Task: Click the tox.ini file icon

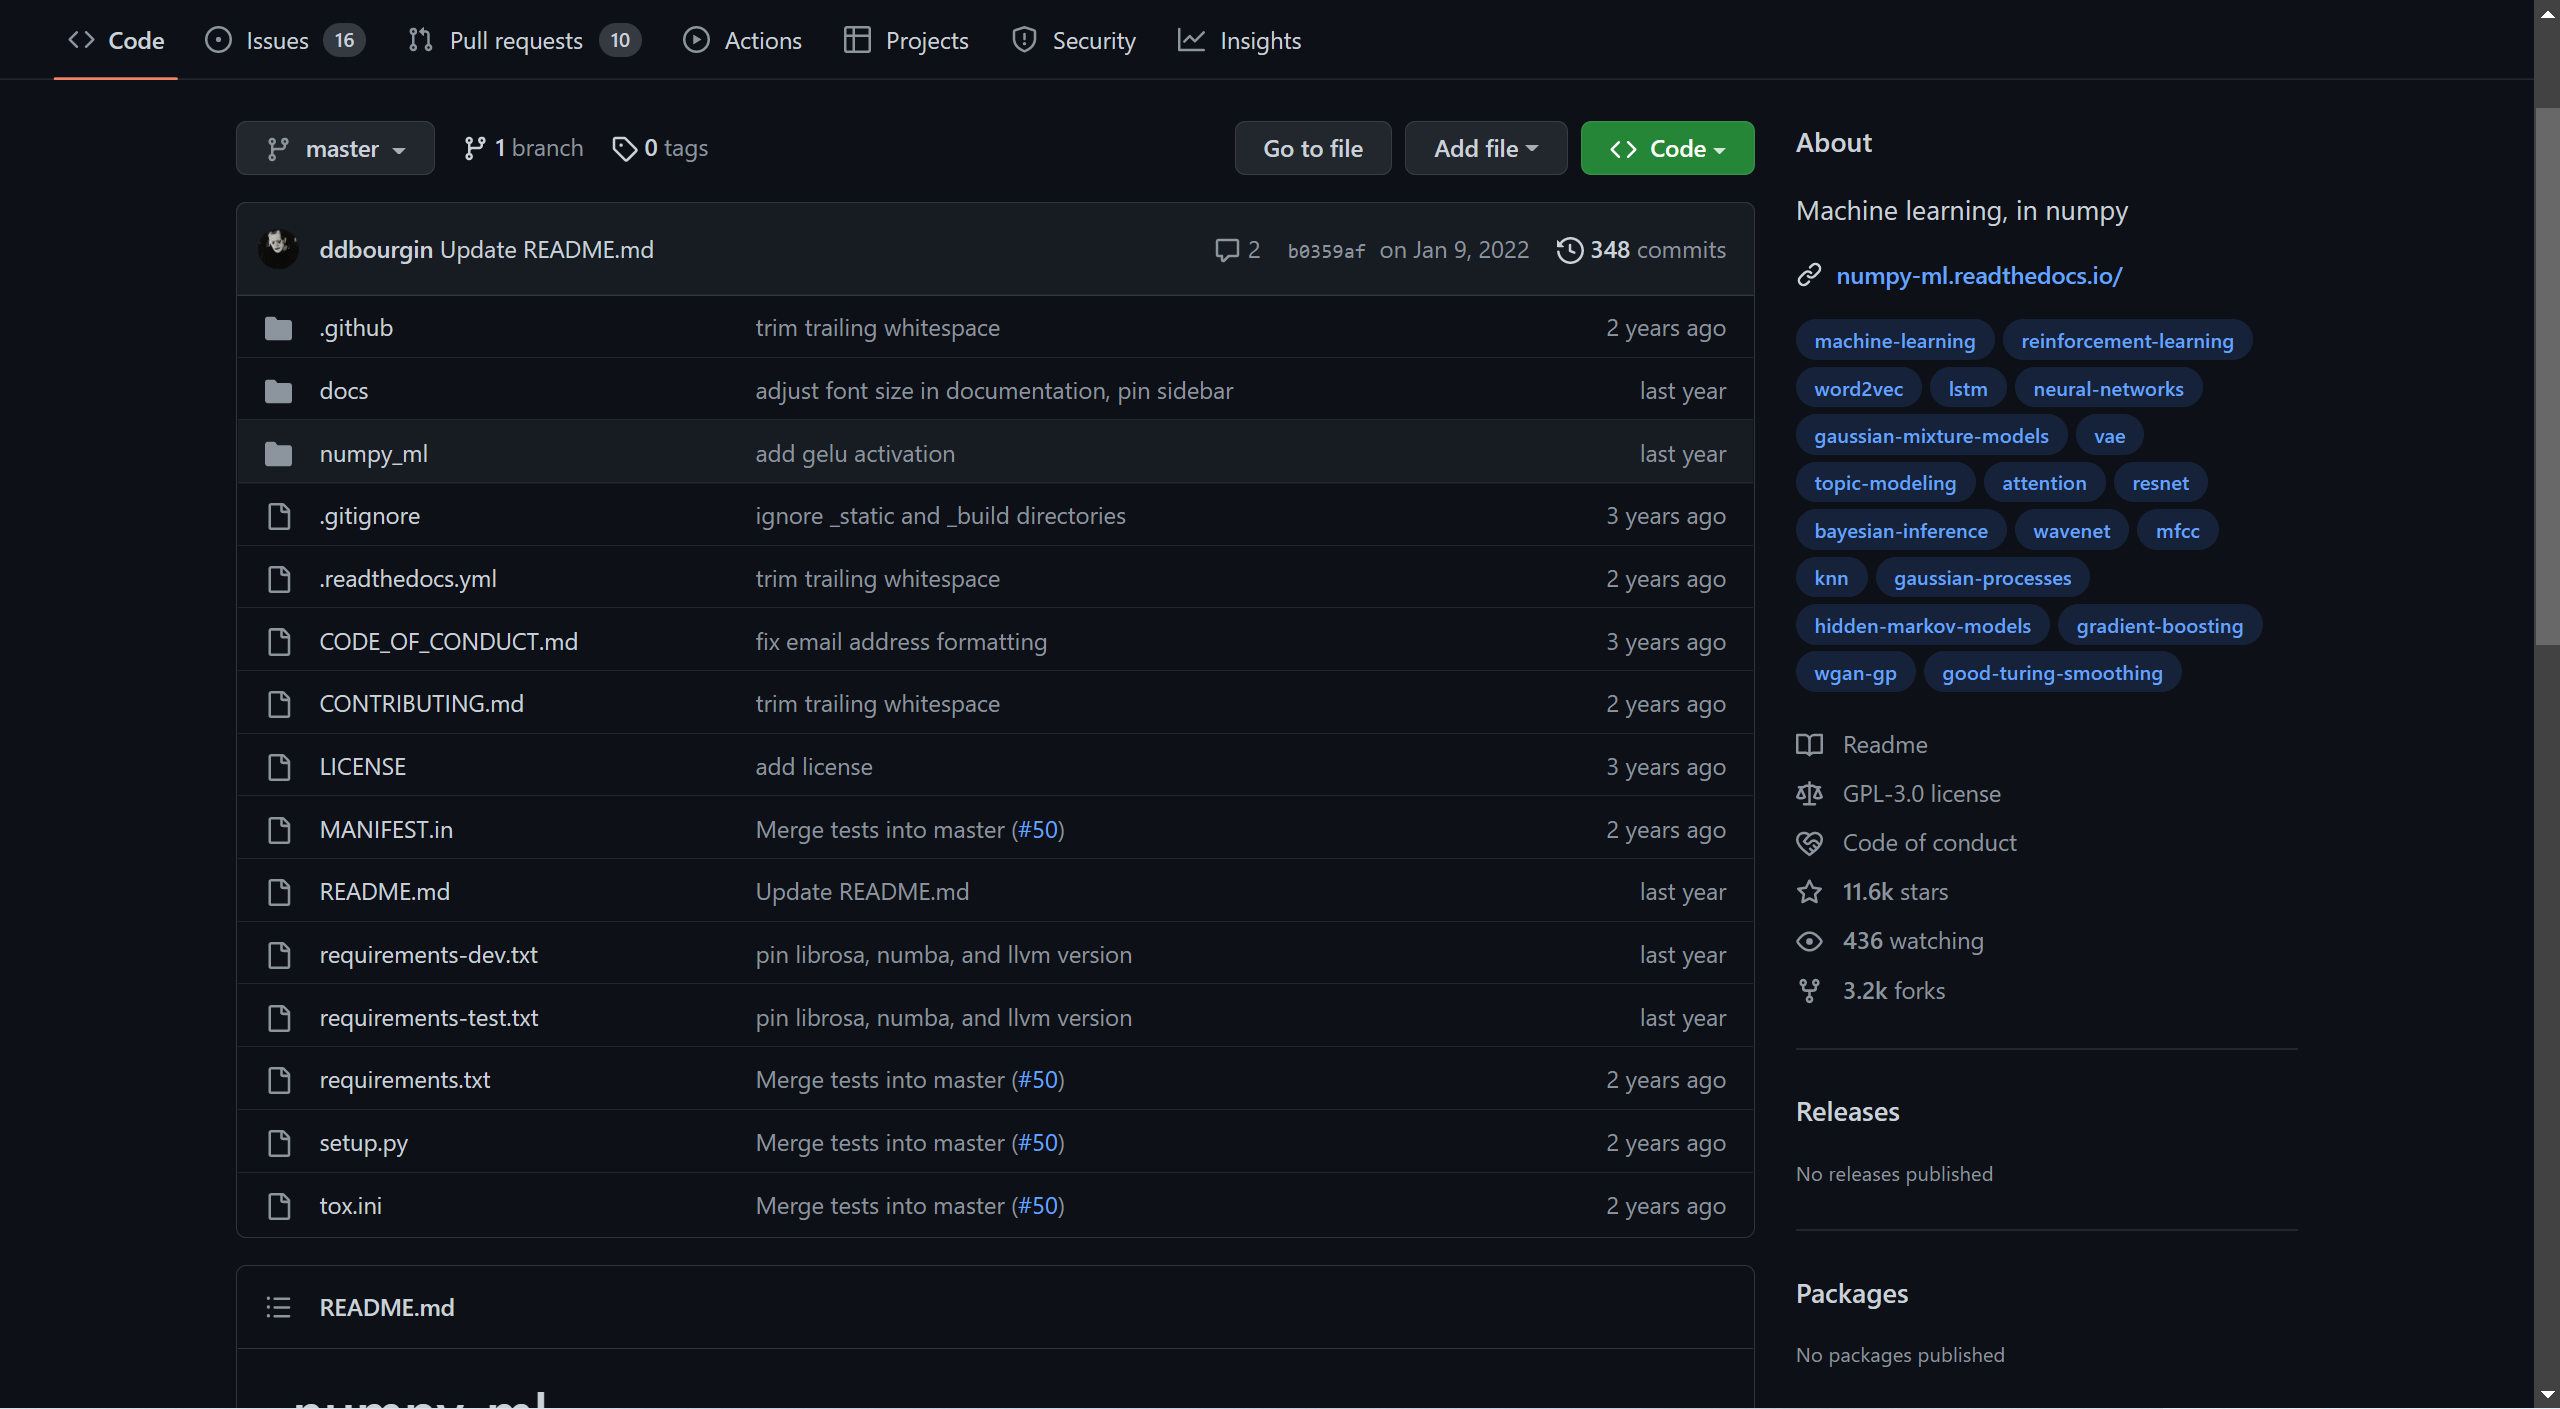Action: click(279, 1206)
